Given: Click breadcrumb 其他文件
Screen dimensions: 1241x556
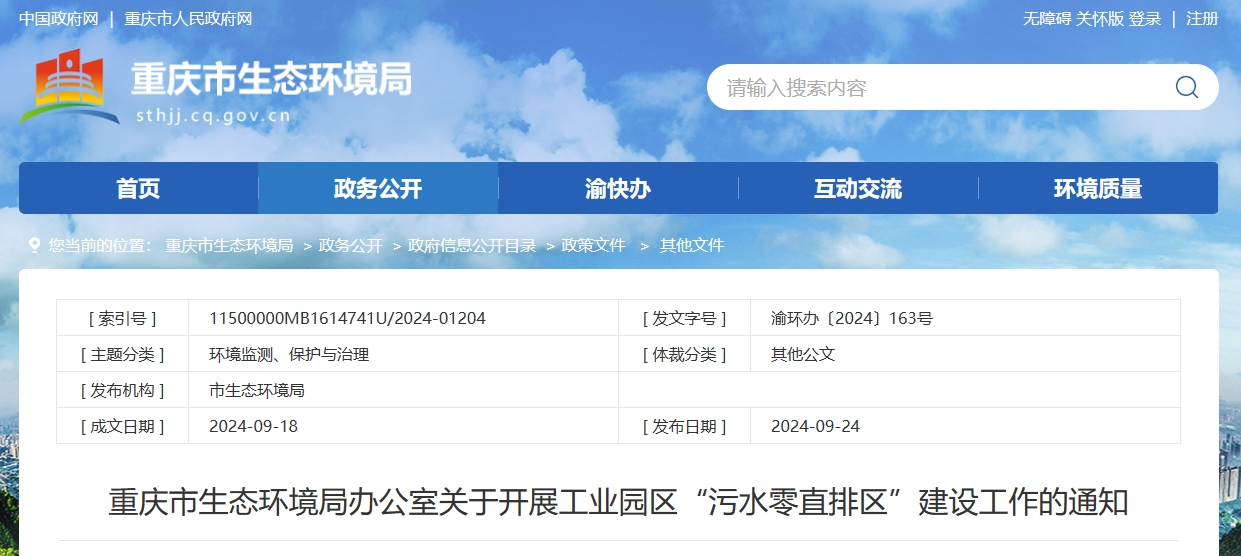Looking at the screenshot, I should (692, 245).
